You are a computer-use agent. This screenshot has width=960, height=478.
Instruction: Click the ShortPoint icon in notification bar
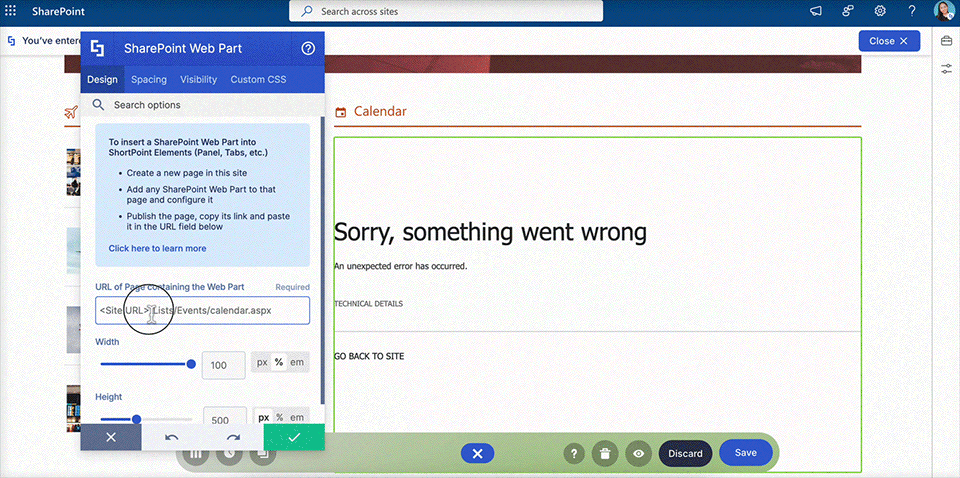(11, 41)
